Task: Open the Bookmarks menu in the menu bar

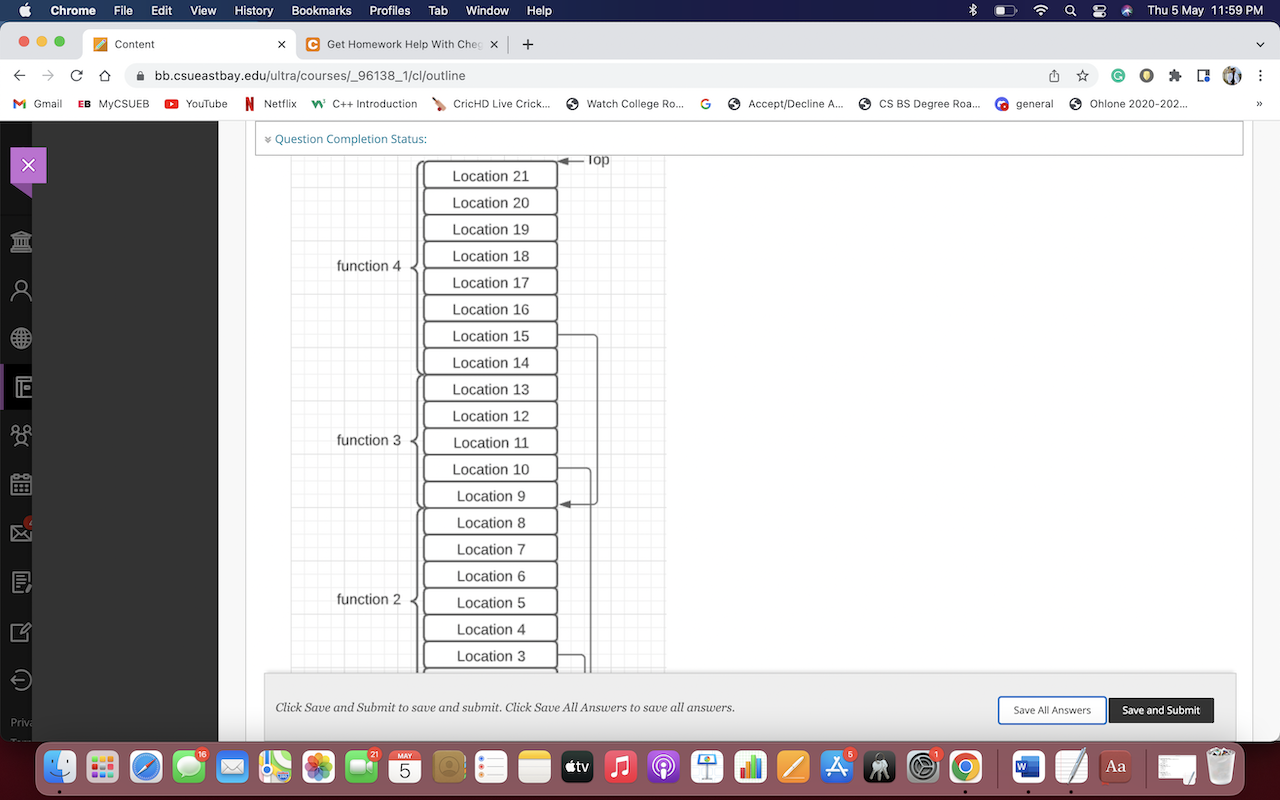Action: pyautogui.click(x=321, y=11)
